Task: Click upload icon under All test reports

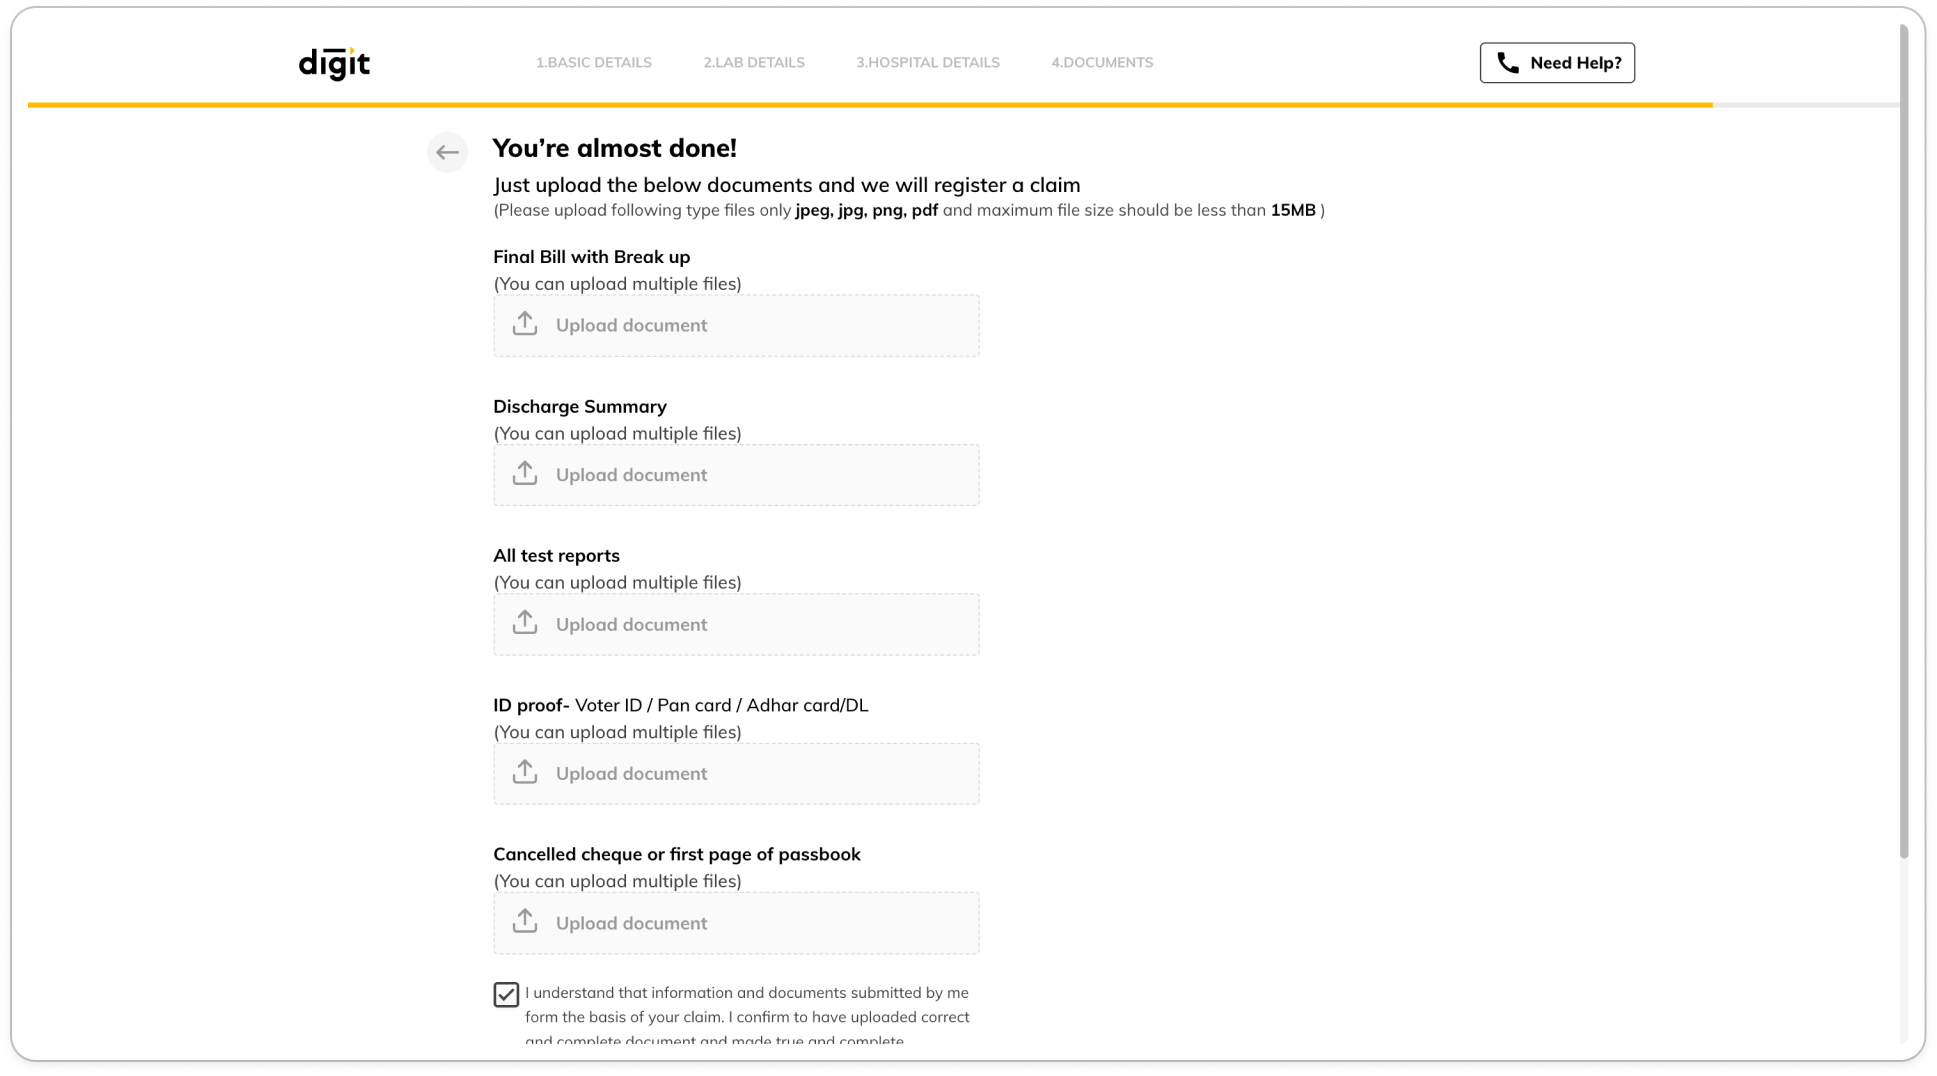Action: pyautogui.click(x=525, y=623)
